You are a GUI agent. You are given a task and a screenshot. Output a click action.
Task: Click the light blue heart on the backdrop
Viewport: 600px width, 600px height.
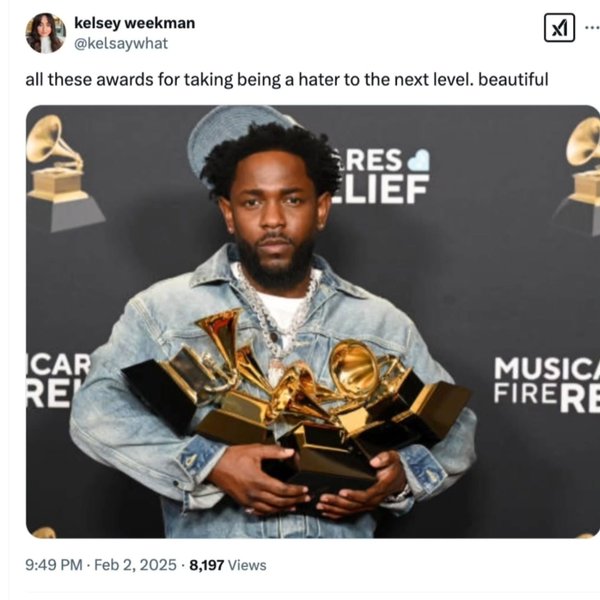419,160
